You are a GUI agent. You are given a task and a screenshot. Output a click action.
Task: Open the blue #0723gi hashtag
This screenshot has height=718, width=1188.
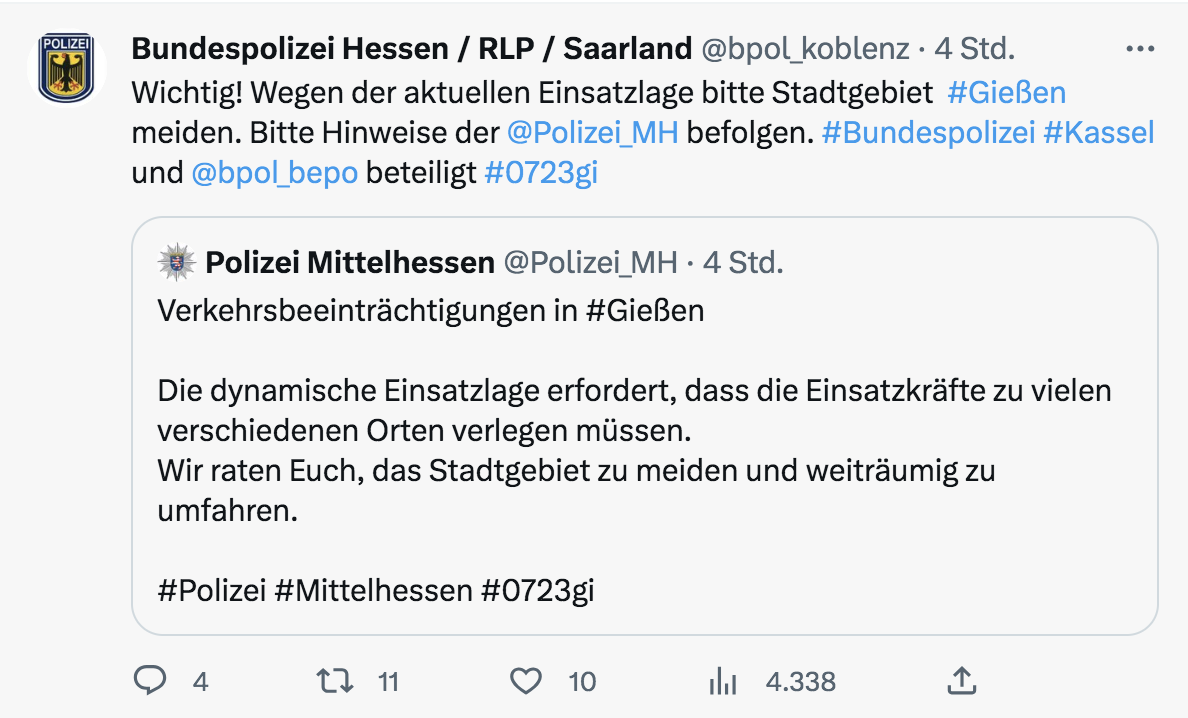[x=541, y=172]
